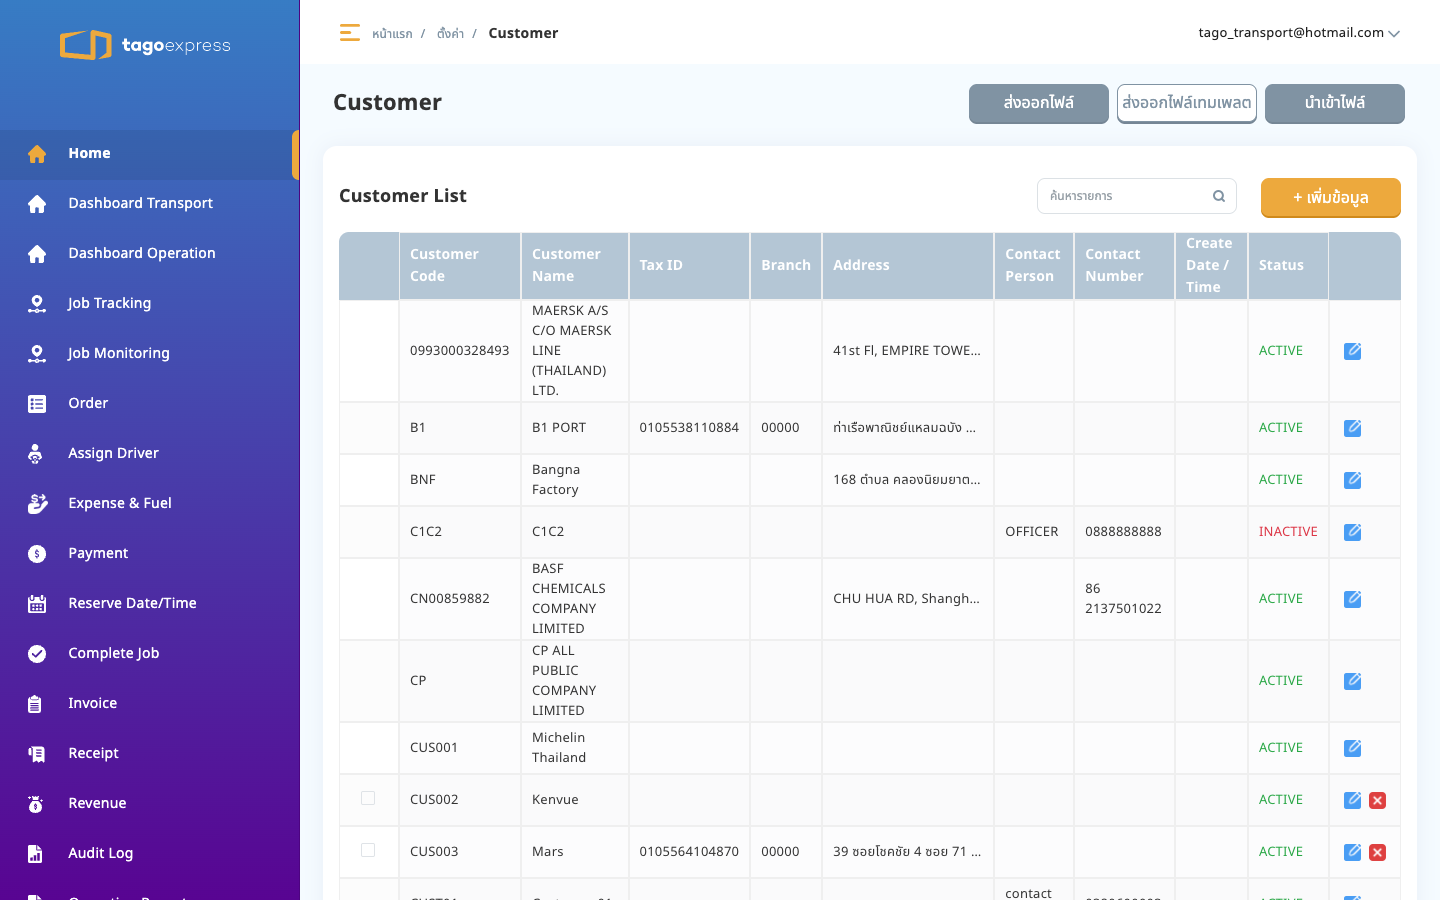Click edit icon for Mars row
The image size is (1440, 900).
1353,852
